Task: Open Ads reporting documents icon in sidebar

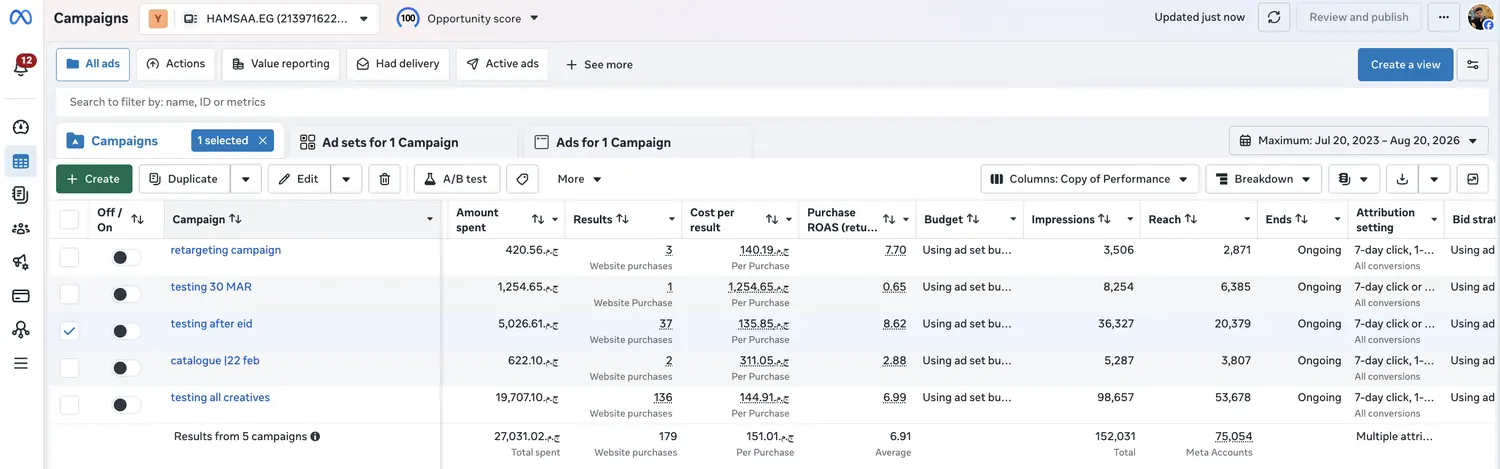Action: click(x=21, y=195)
